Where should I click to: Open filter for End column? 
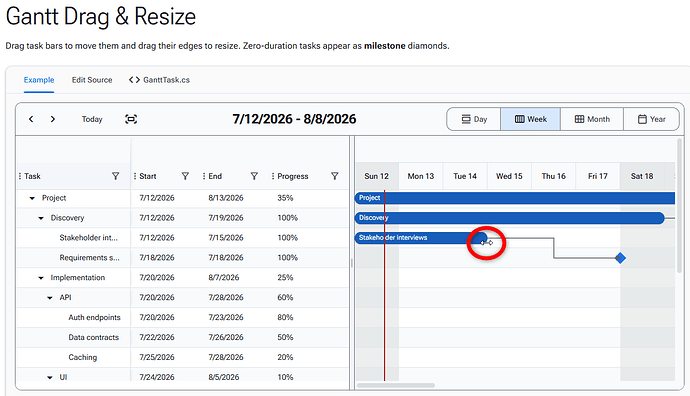click(x=254, y=176)
